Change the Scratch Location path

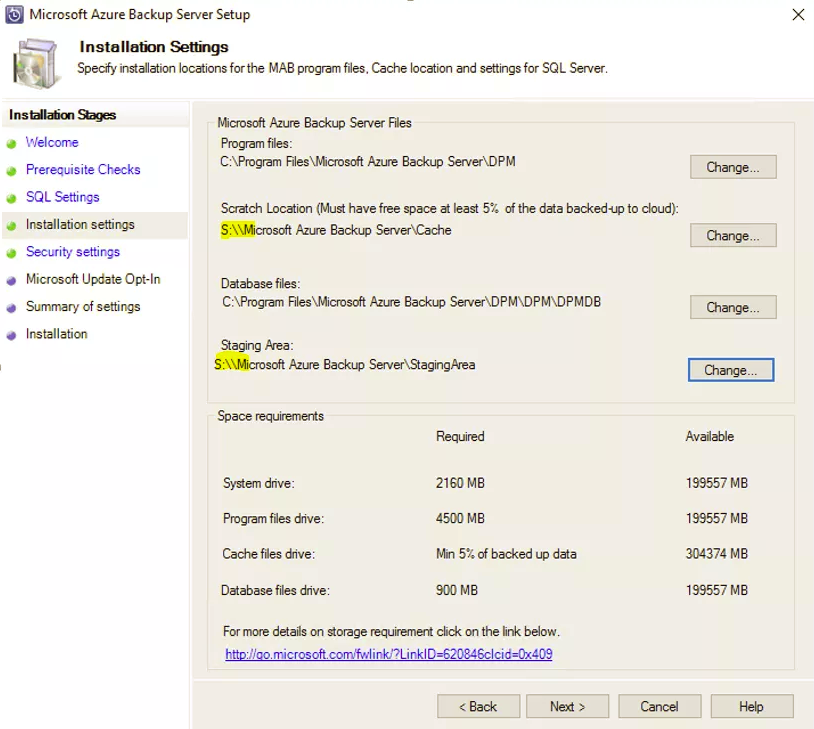point(733,235)
